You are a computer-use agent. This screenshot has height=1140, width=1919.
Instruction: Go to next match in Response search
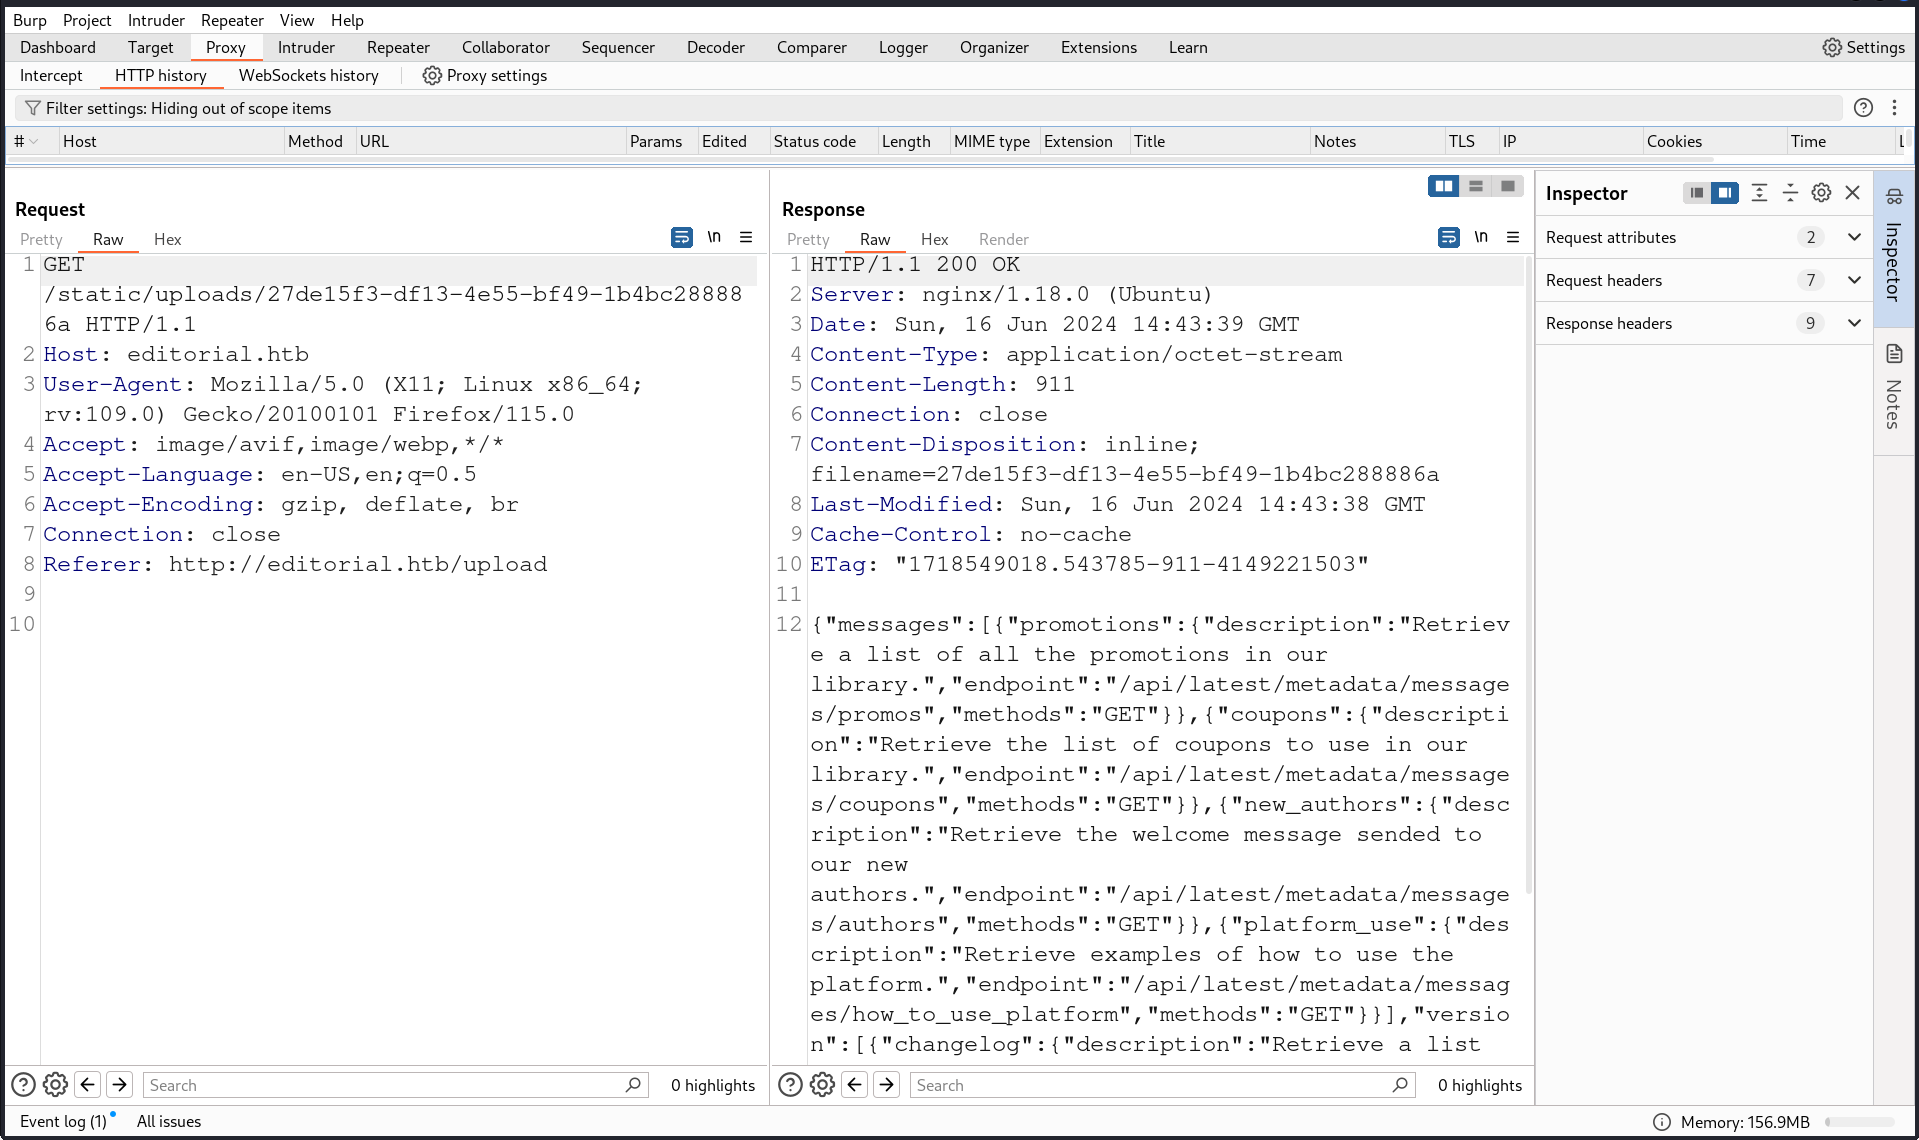pos(887,1085)
